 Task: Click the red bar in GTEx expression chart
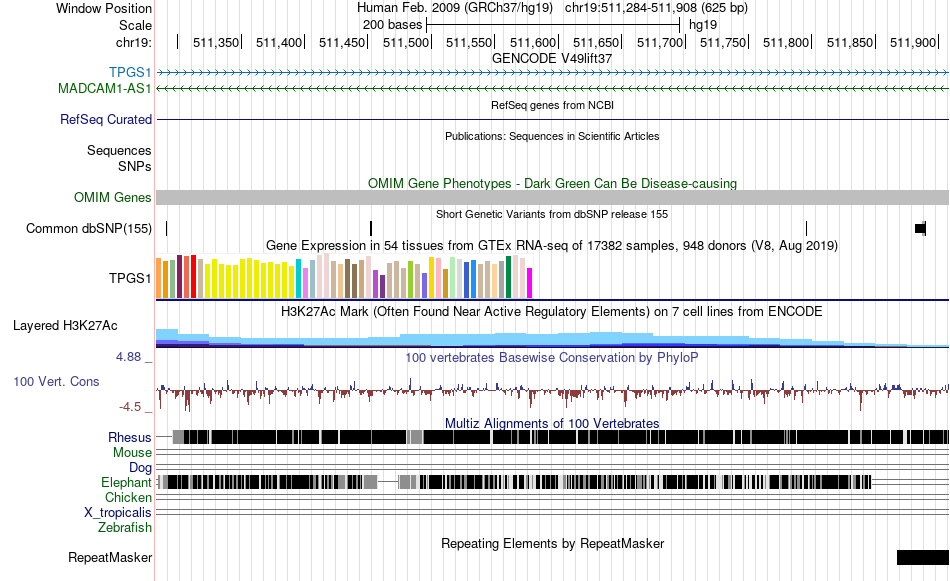pos(193,276)
